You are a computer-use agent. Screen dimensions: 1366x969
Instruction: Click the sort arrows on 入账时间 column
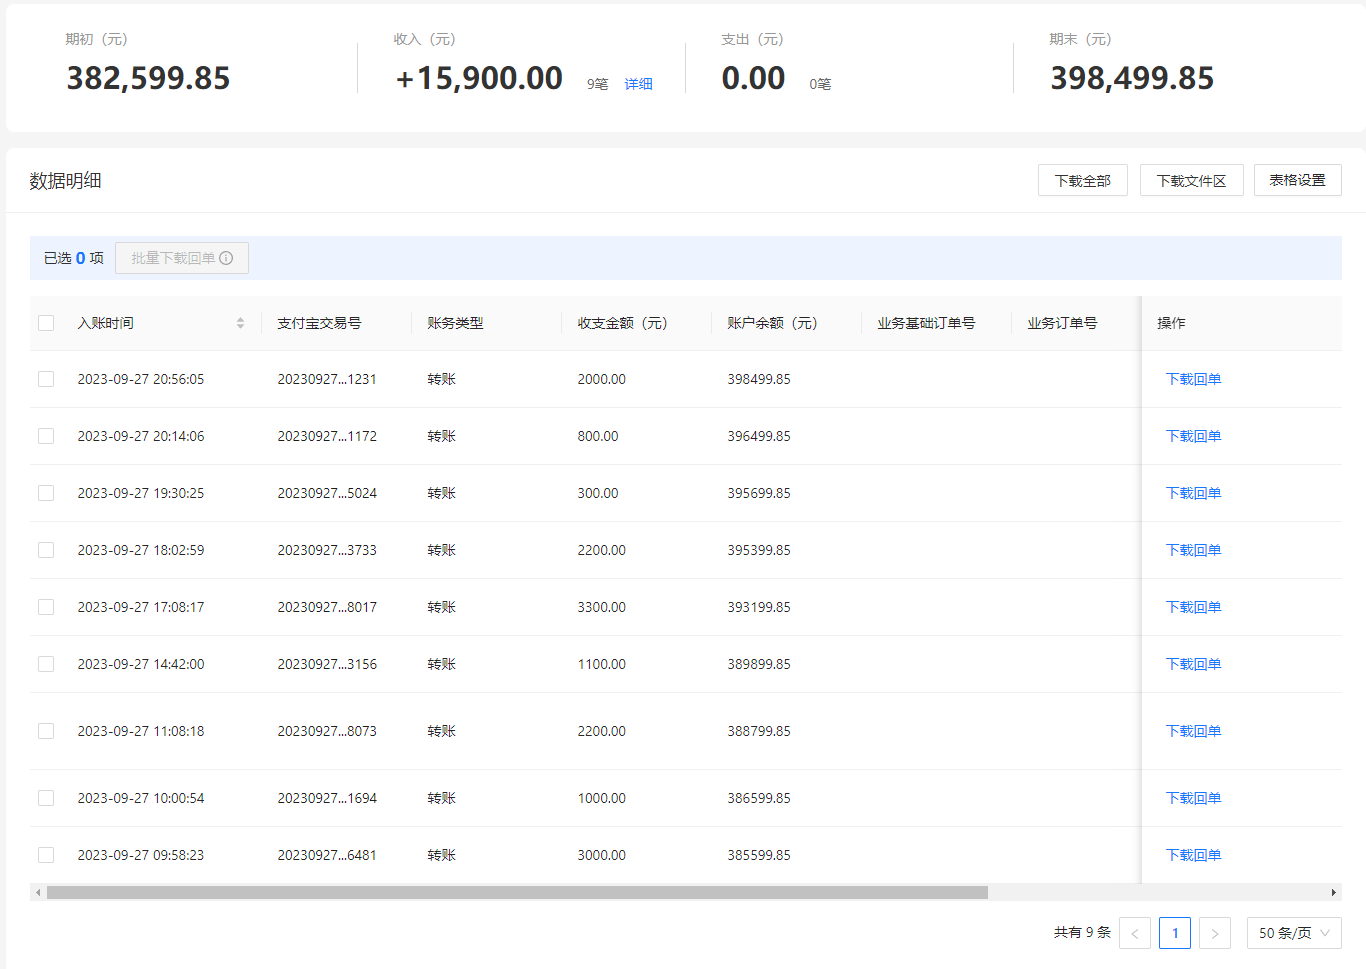pos(240,323)
